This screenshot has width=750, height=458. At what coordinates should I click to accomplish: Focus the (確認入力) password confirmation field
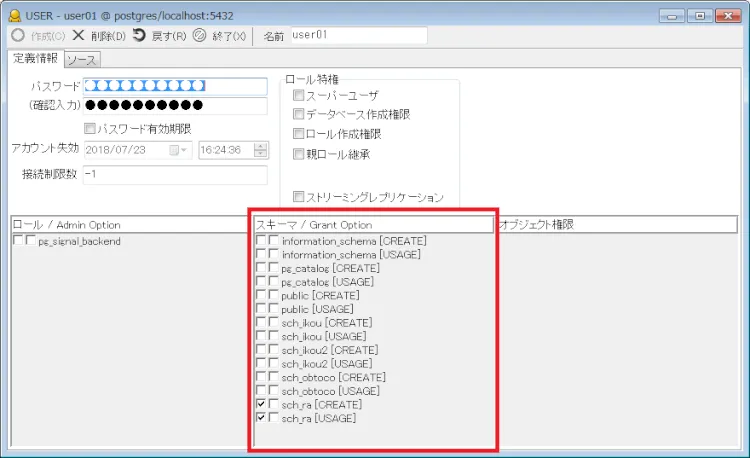pyautogui.click(x=175, y=105)
